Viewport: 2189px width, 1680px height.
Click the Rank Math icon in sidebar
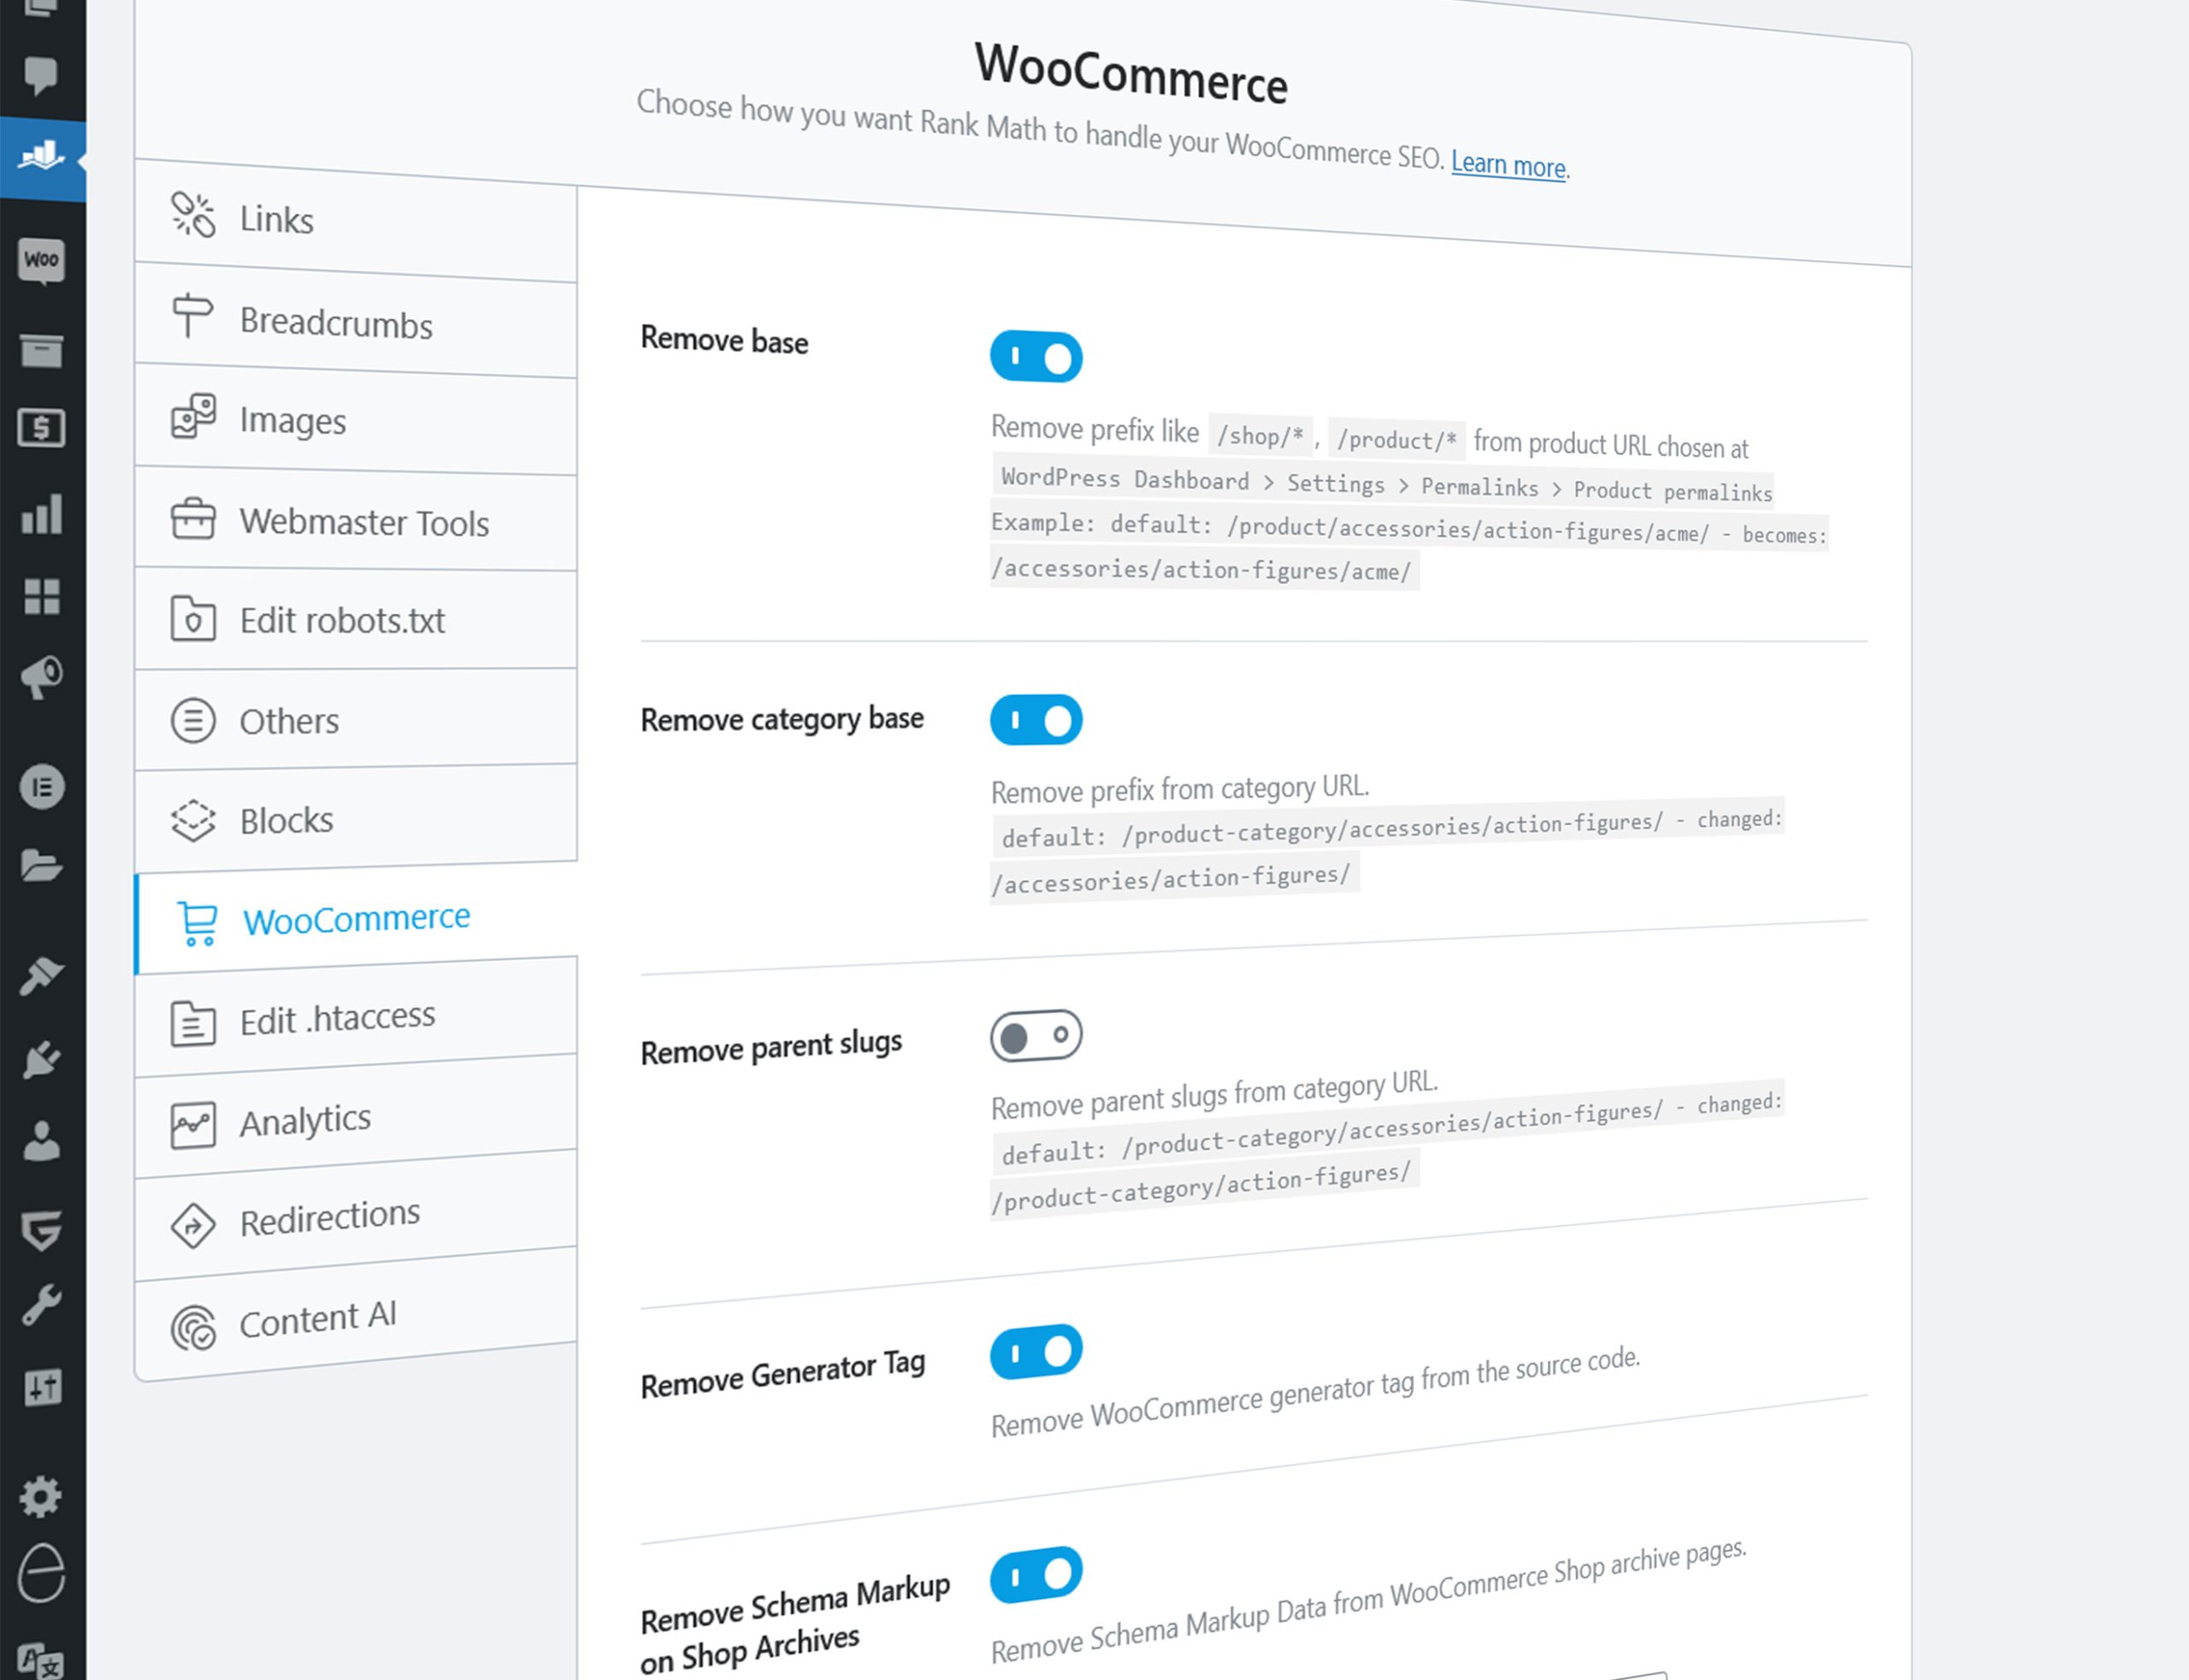[41, 157]
